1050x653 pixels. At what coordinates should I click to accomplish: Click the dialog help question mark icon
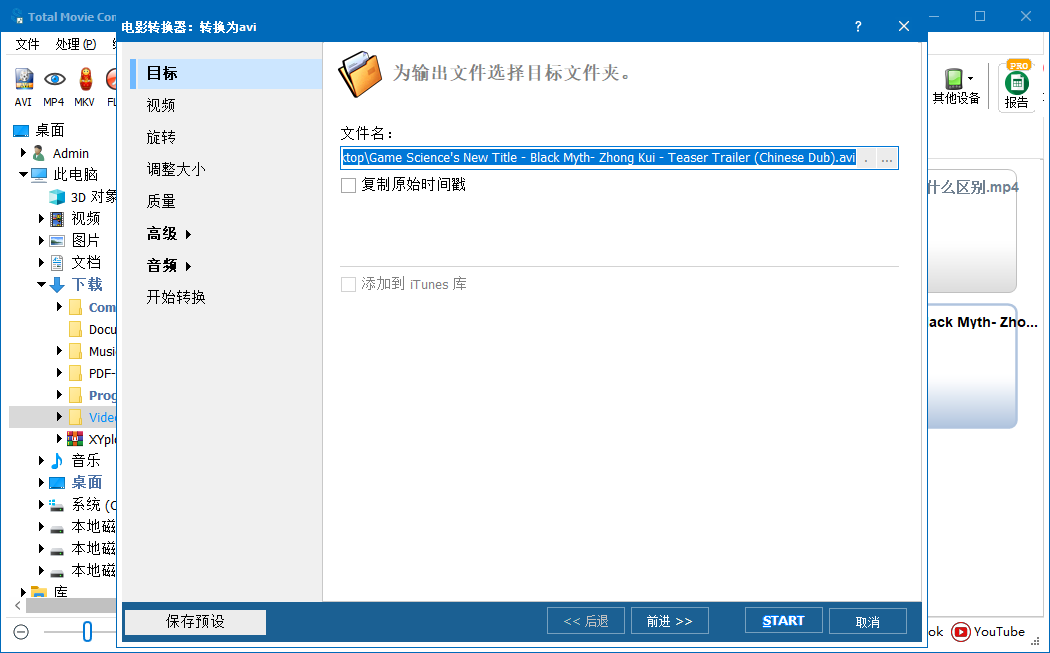point(857,26)
